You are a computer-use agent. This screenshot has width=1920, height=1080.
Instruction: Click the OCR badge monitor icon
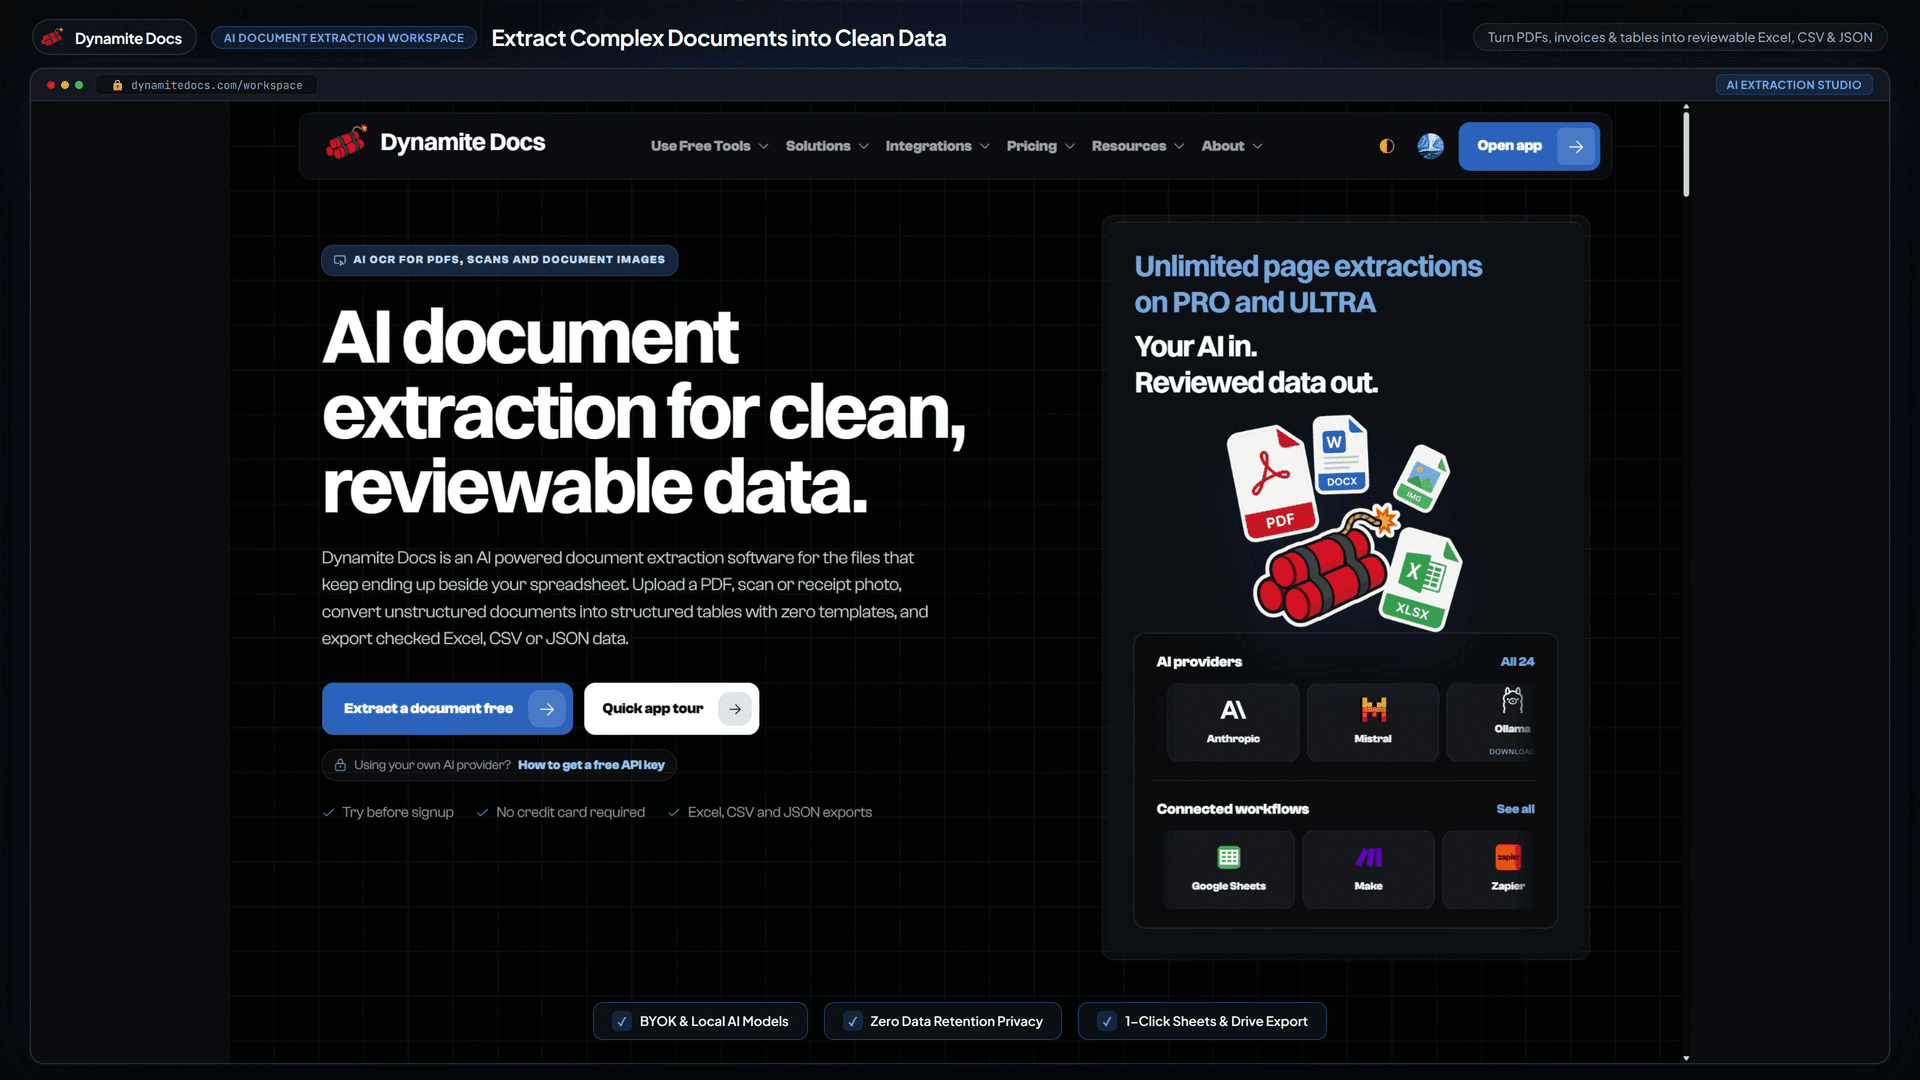tap(340, 260)
